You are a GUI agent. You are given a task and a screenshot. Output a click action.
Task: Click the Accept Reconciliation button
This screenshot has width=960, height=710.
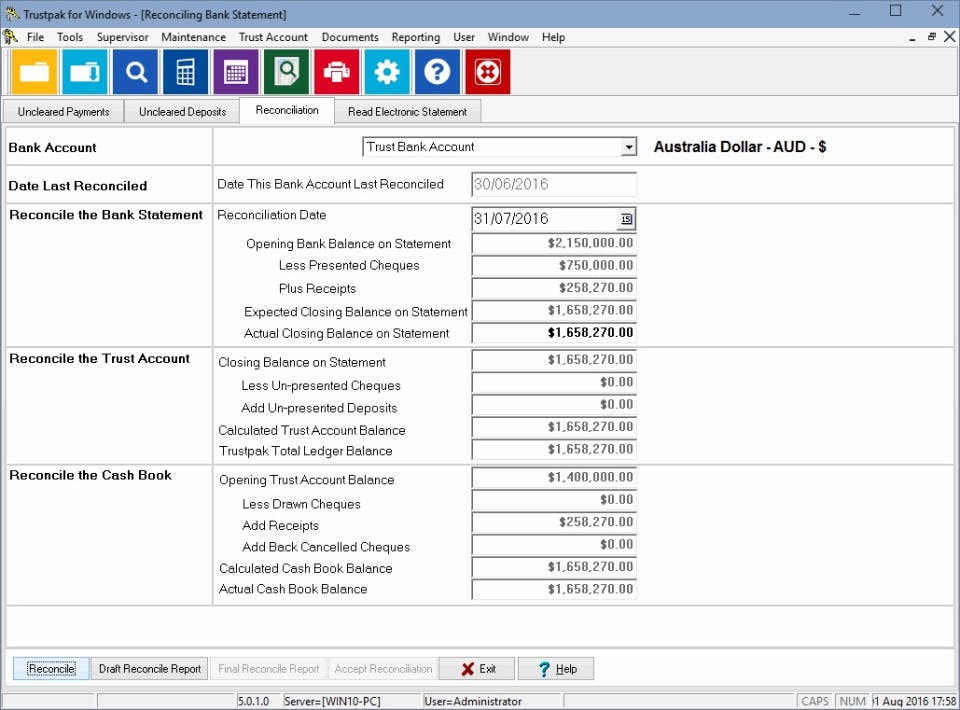[x=383, y=669]
